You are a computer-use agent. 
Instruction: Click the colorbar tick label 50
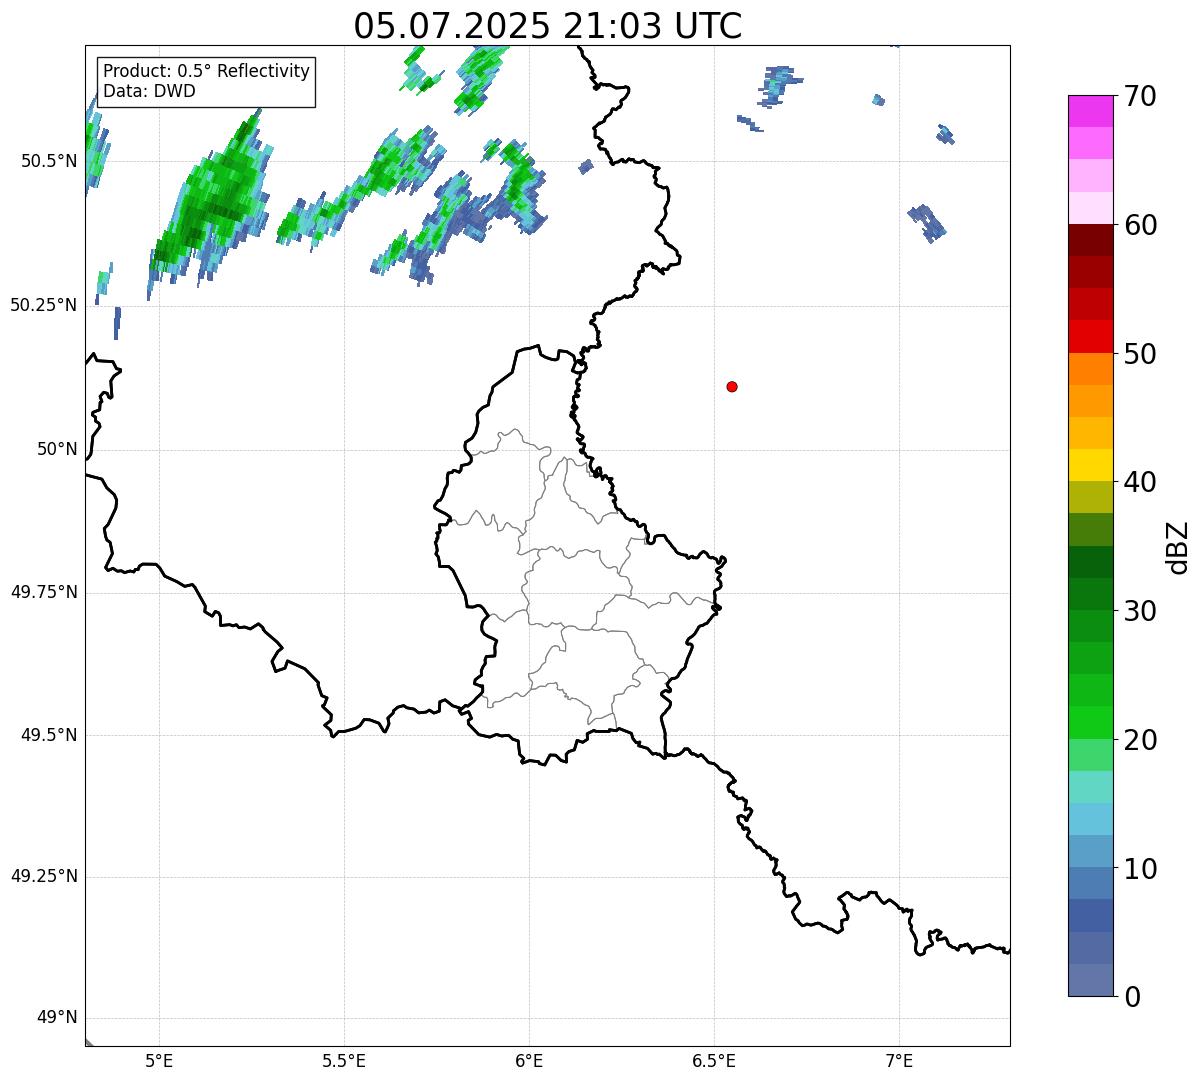(x=1140, y=354)
